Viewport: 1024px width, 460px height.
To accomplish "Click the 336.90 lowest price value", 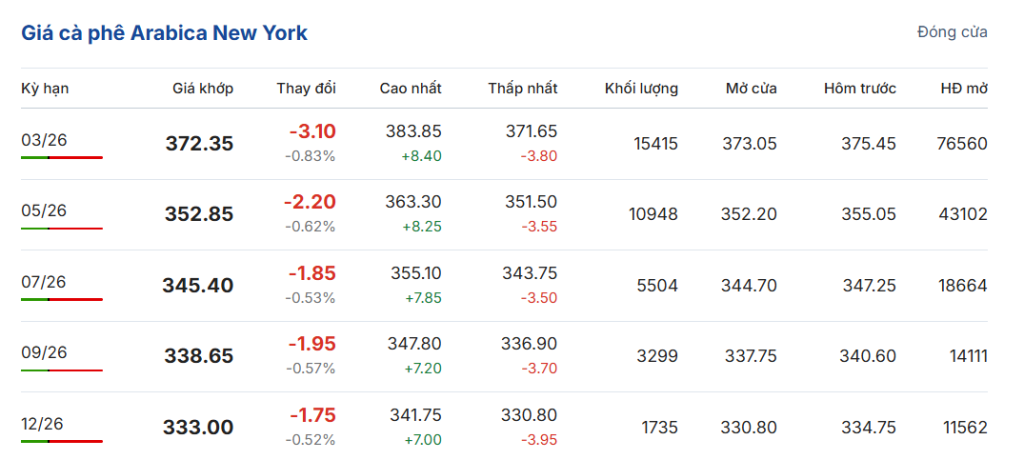I will [x=529, y=344].
